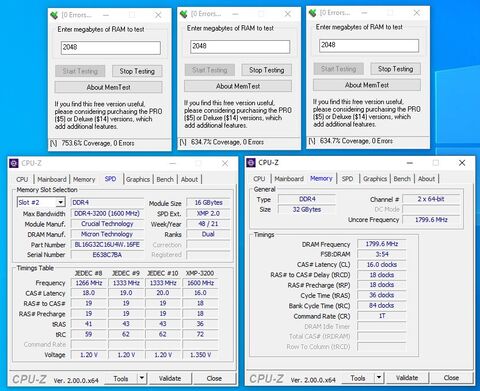This screenshot has height=391, width=480.
Task: Click the Command Rate value 1T
Action: (382, 316)
